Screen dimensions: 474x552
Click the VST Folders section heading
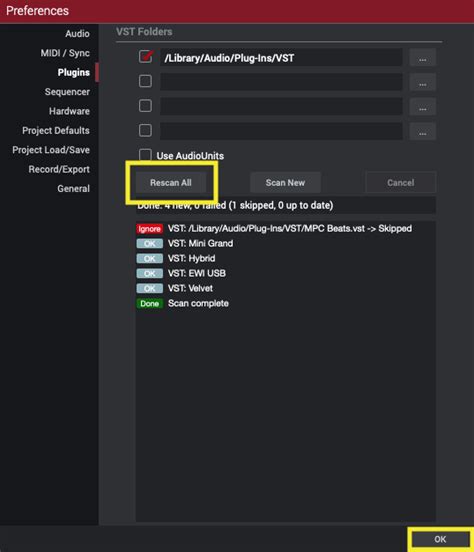(144, 32)
